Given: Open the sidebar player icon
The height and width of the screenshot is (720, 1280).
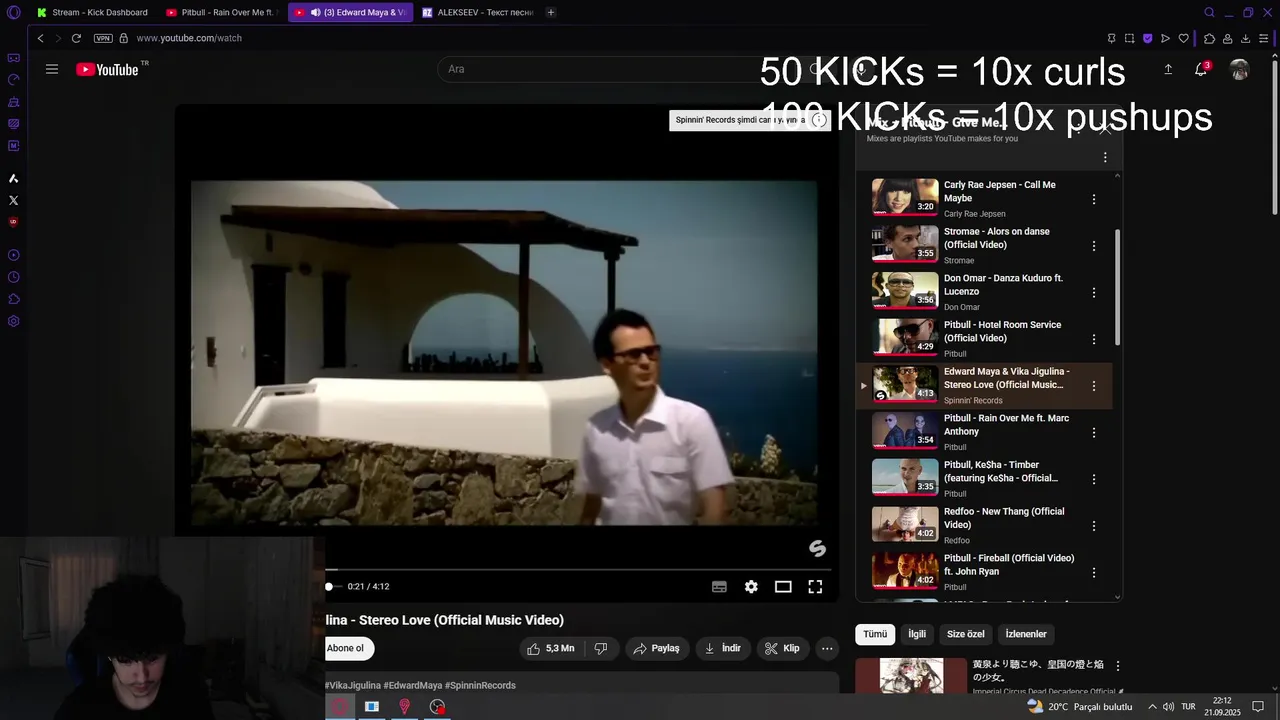Looking at the screenshot, I should pos(14,255).
